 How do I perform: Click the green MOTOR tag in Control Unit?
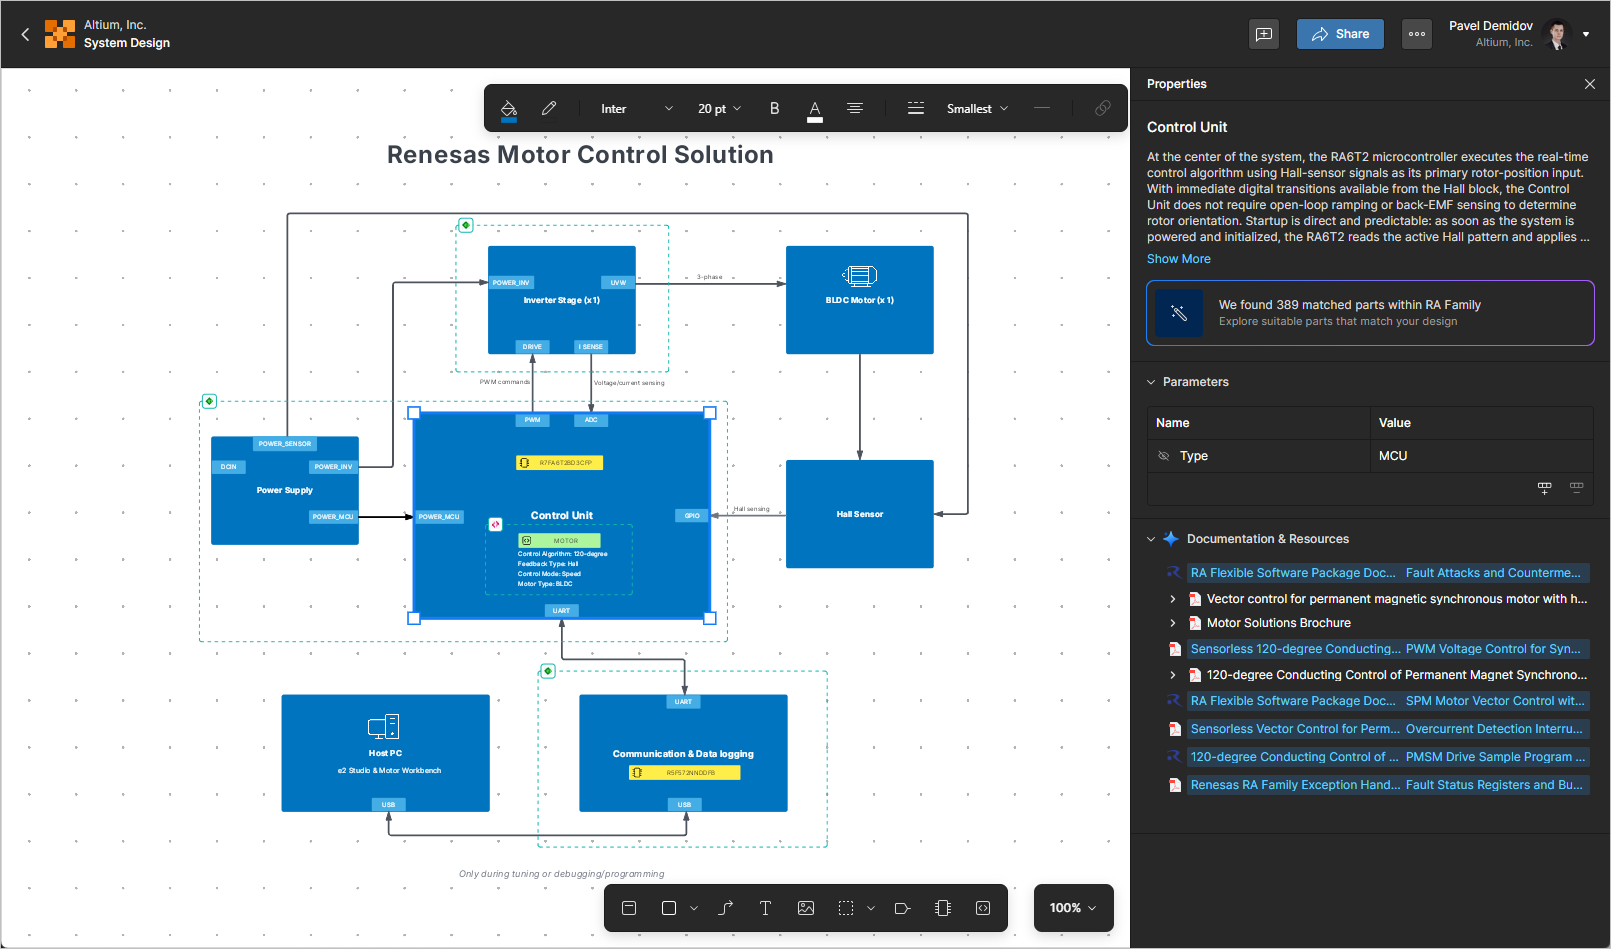pyautogui.click(x=560, y=541)
